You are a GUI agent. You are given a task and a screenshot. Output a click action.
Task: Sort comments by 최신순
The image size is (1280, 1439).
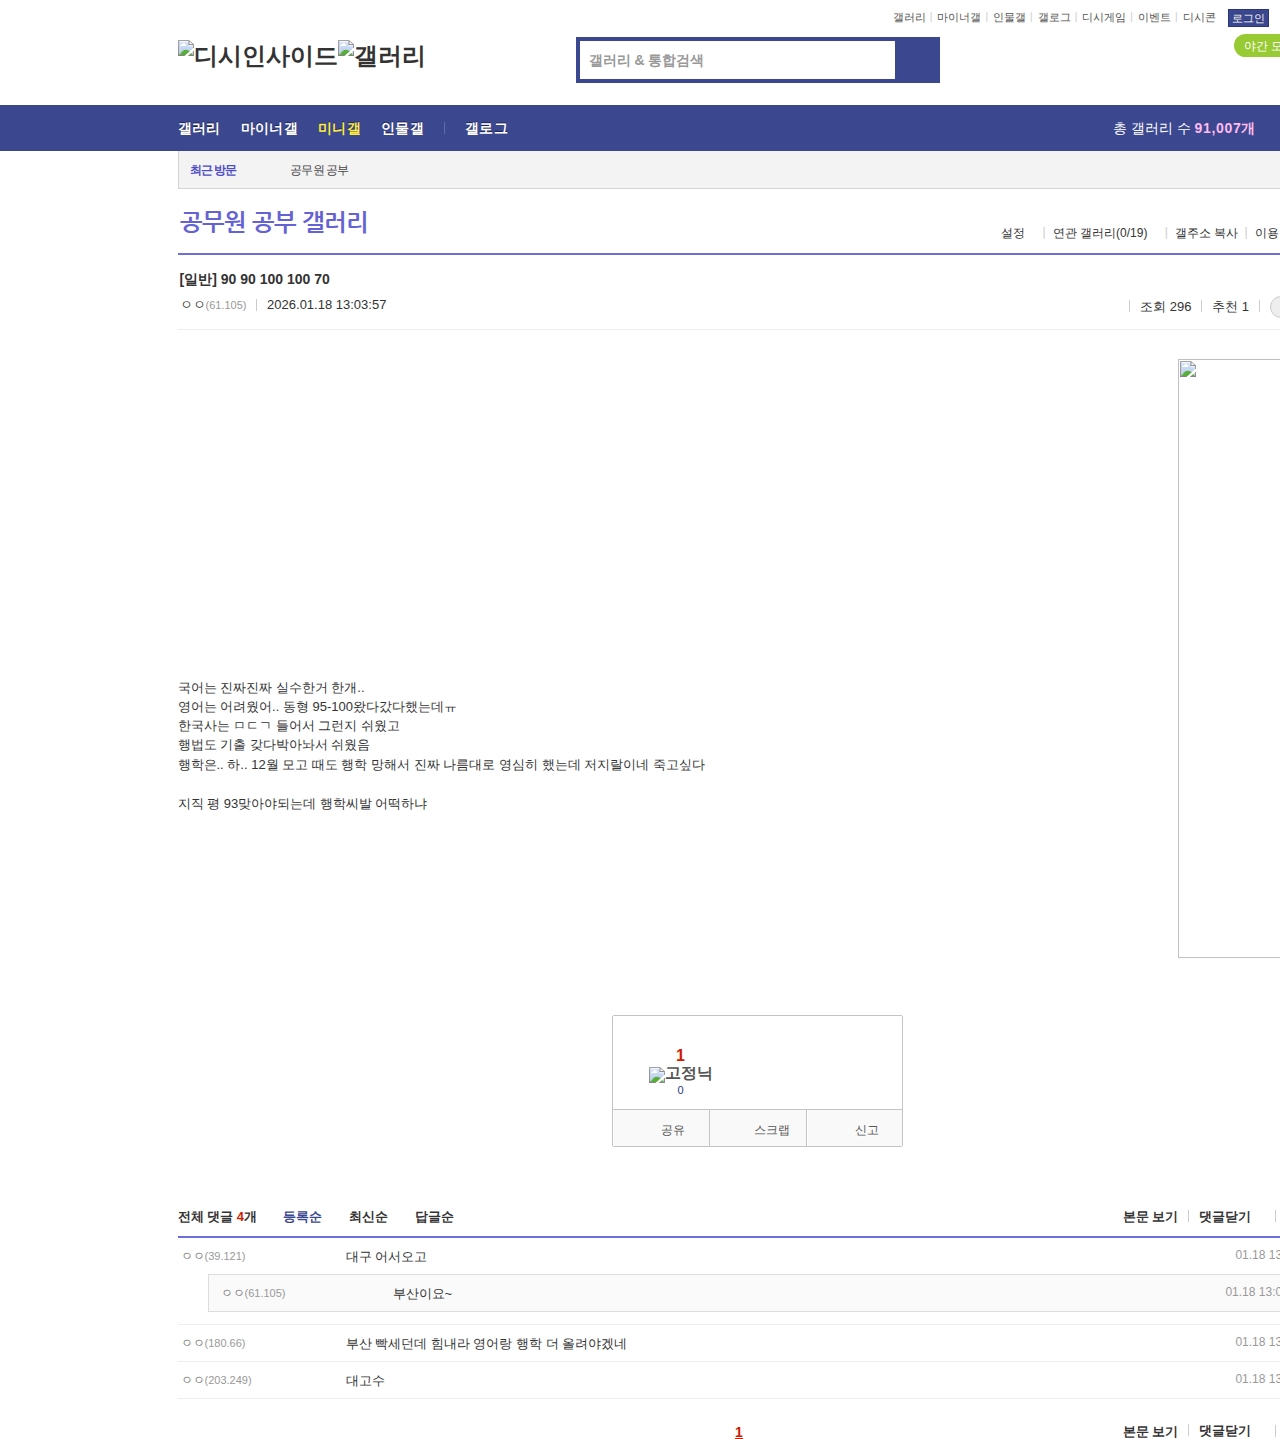pyautogui.click(x=368, y=1217)
